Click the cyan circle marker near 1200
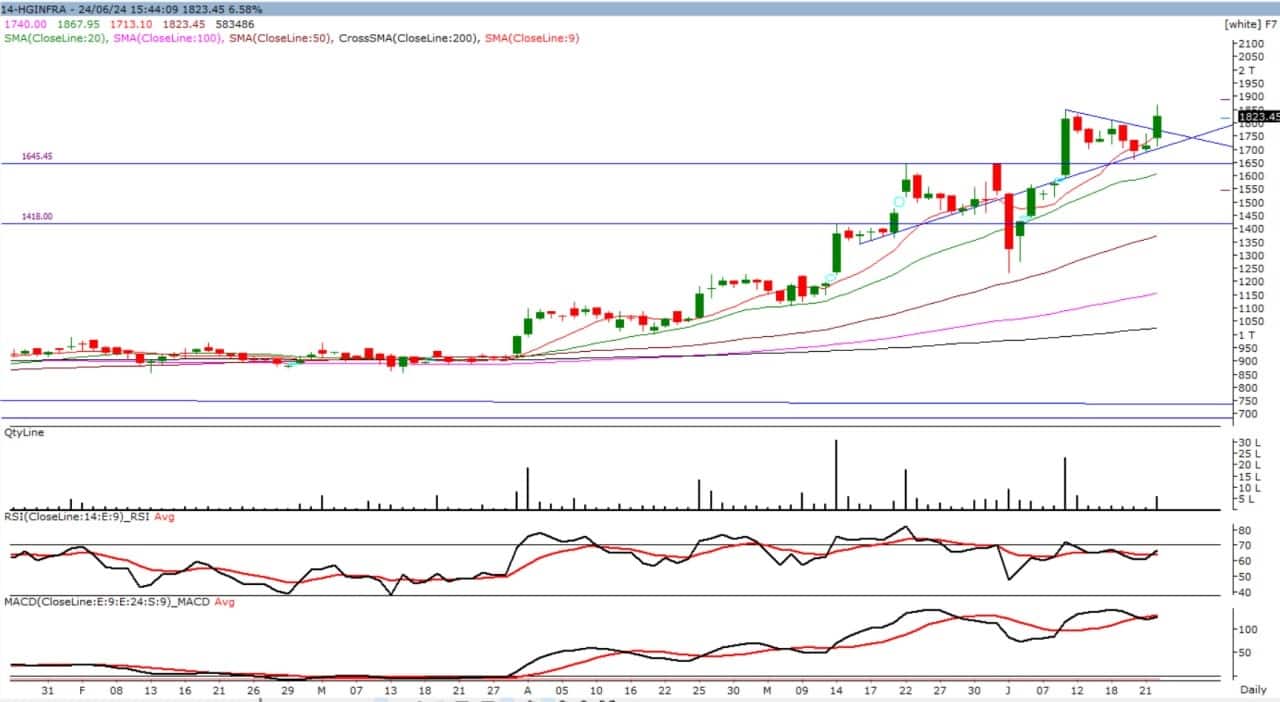This screenshot has height=702, width=1280. 830,278
